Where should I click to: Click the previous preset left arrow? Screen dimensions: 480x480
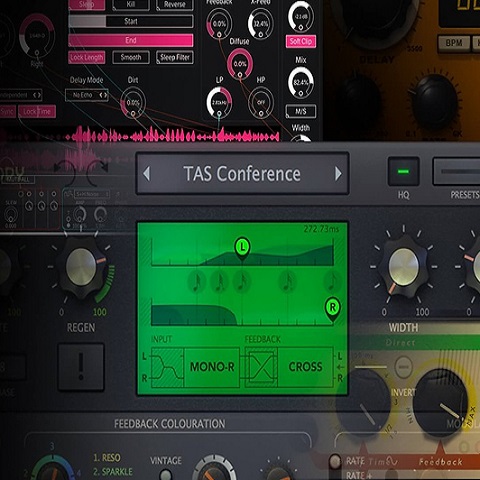click(x=147, y=174)
